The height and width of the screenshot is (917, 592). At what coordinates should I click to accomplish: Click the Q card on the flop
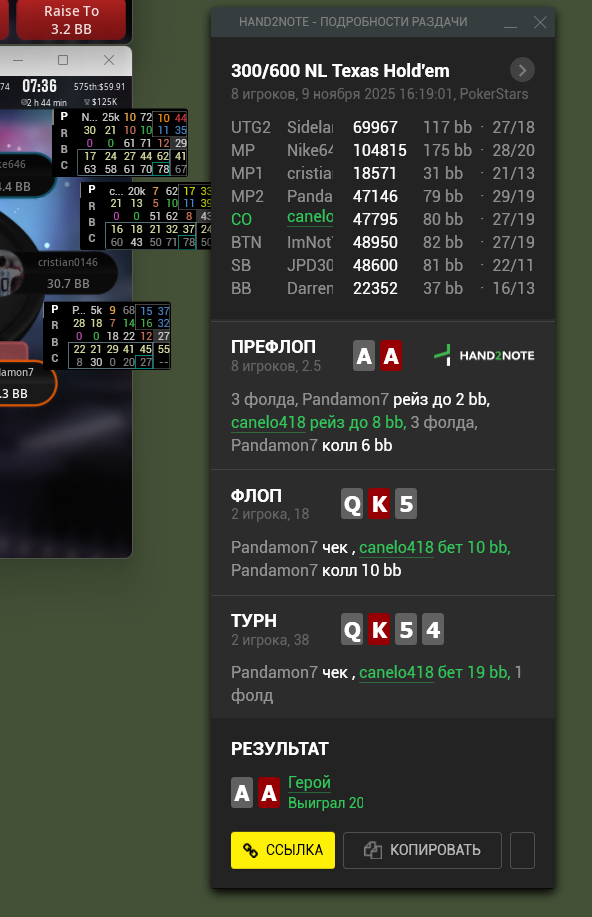click(352, 504)
